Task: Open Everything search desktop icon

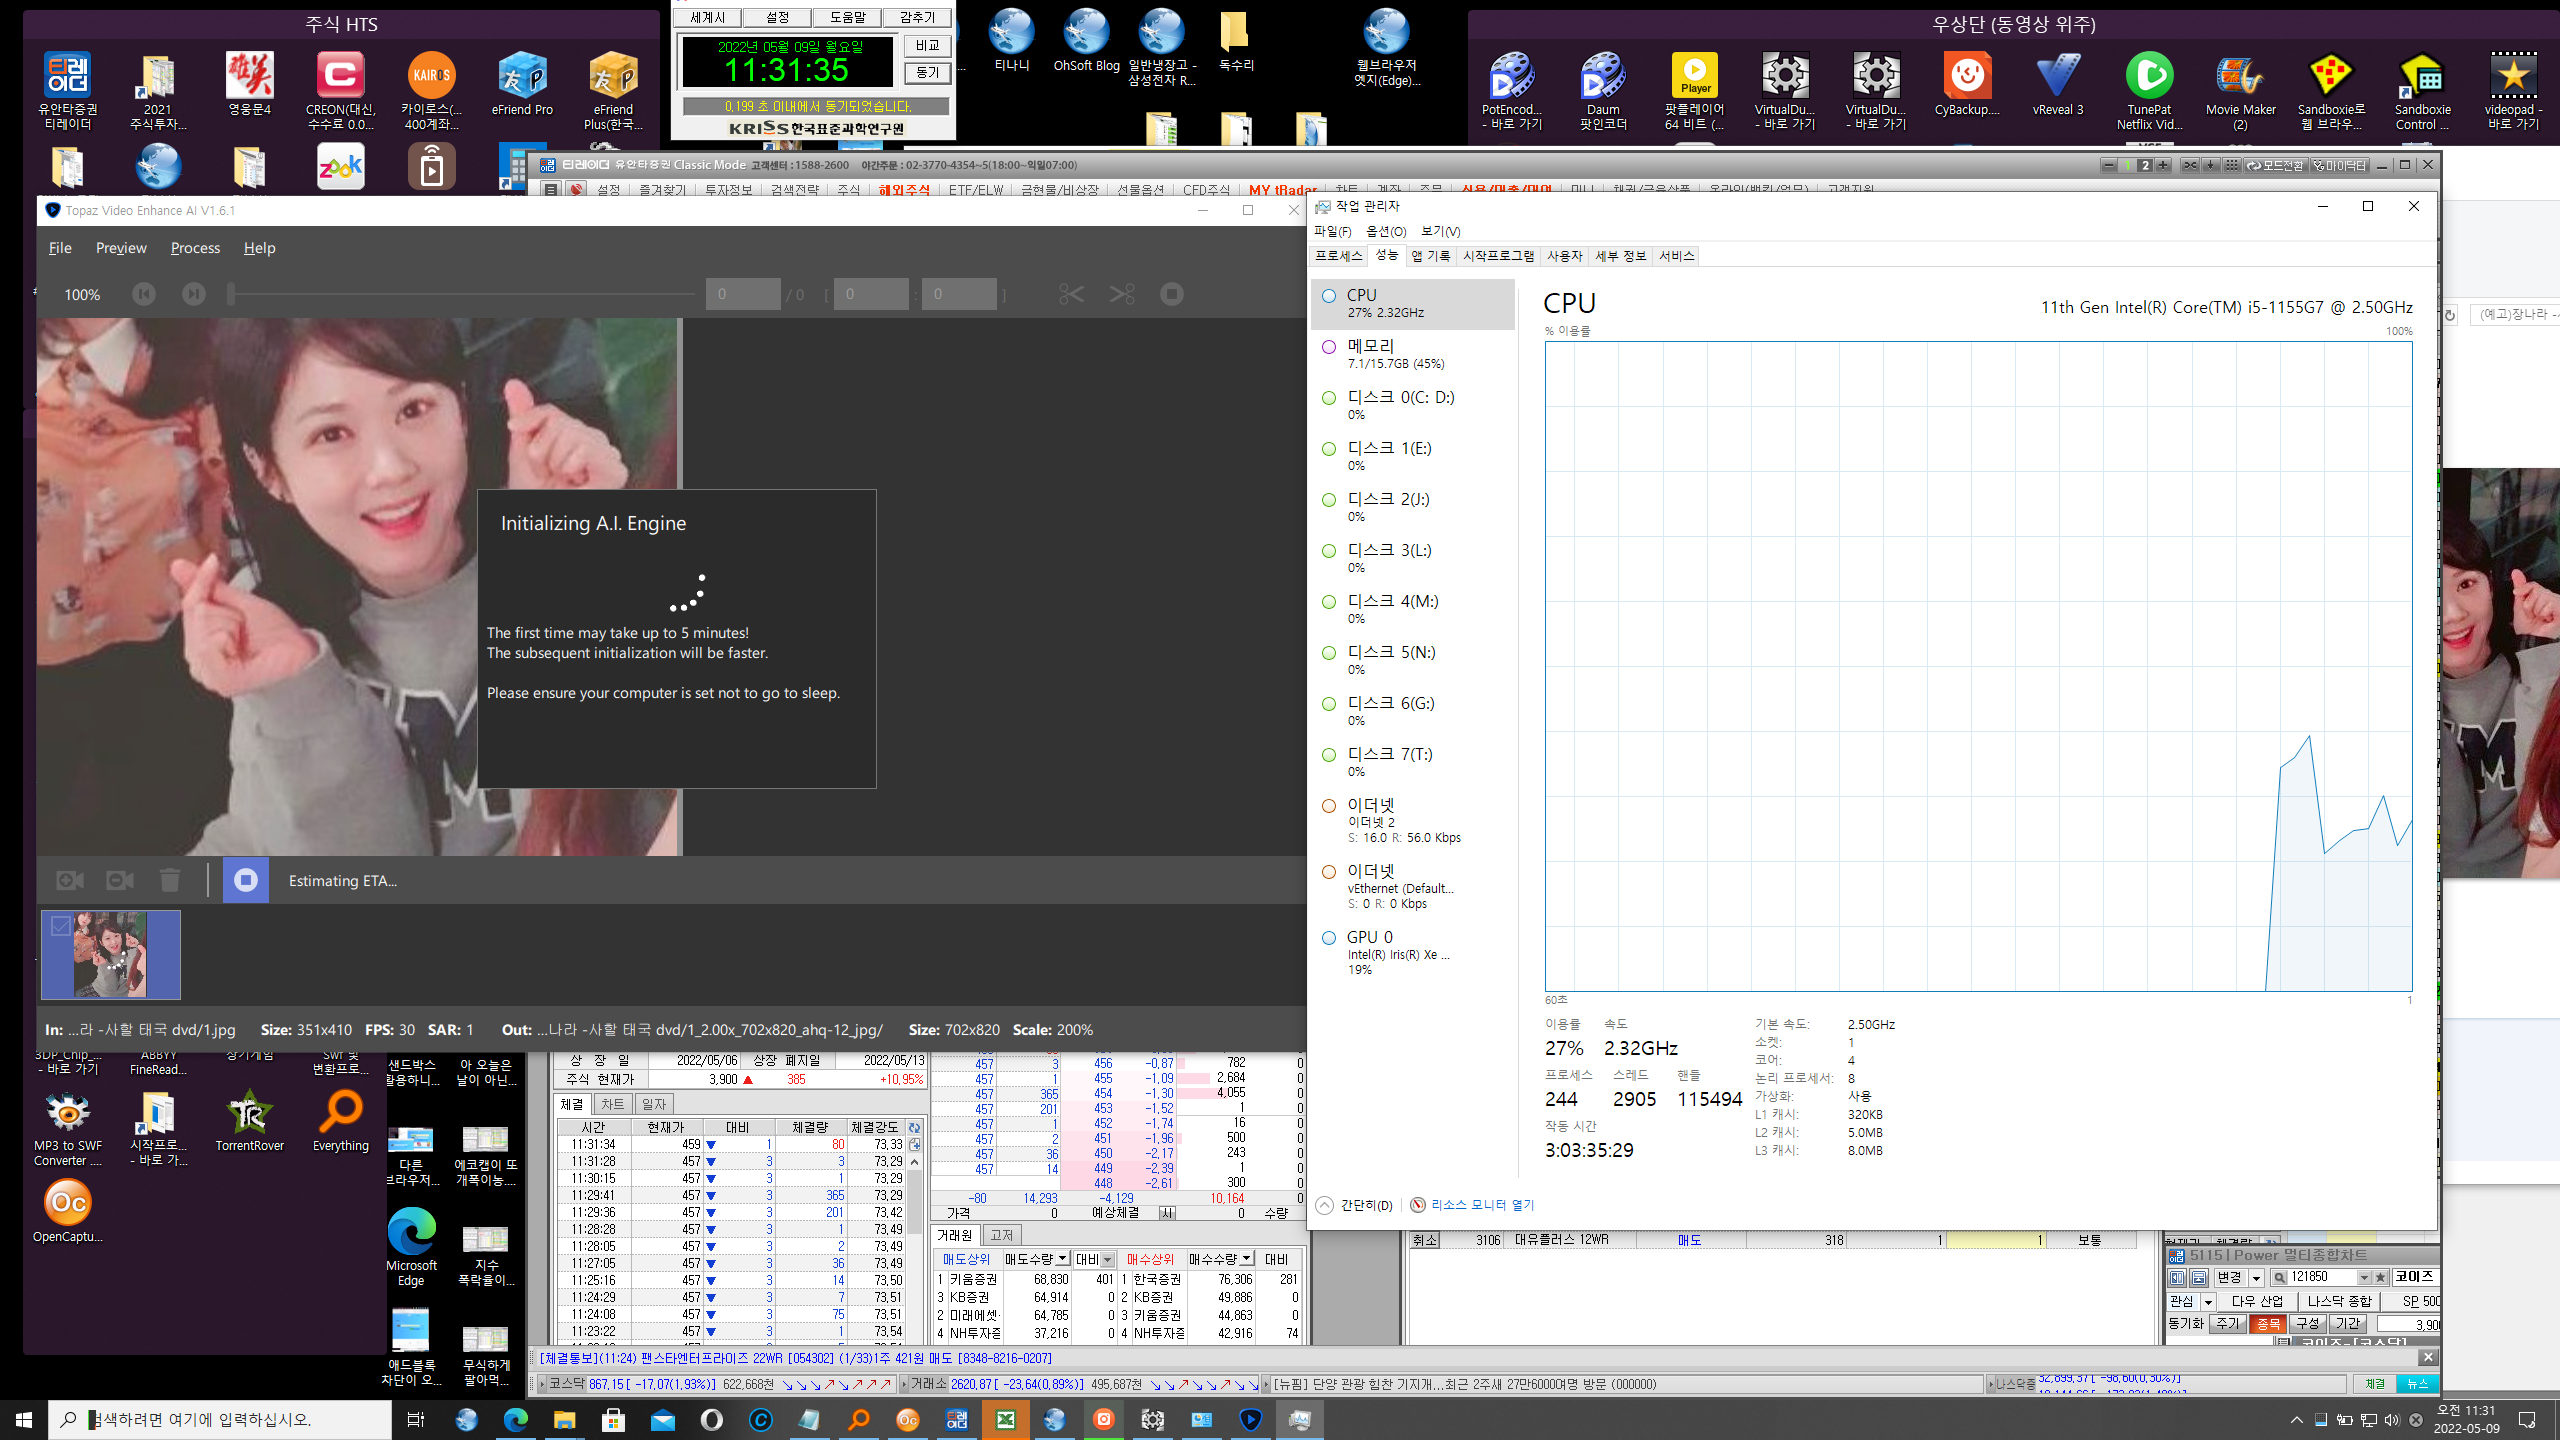Action: pos(340,1122)
